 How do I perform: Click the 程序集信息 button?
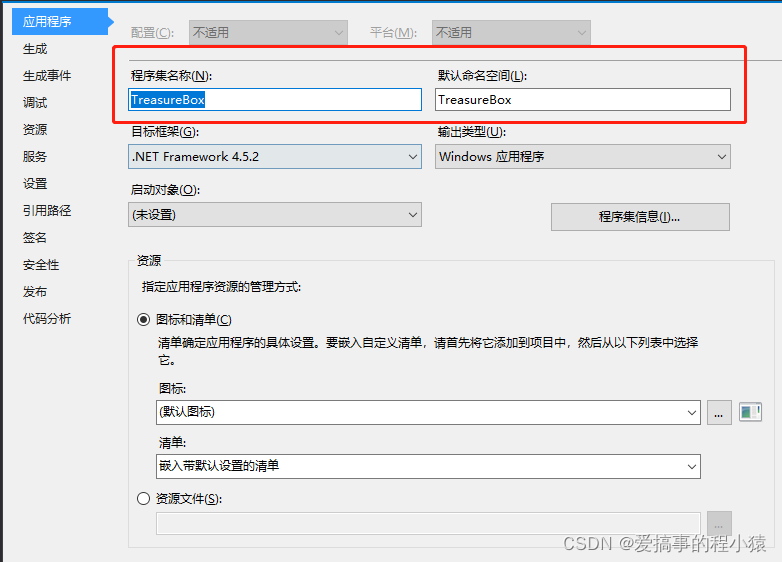pyautogui.click(x=640, y=217)
